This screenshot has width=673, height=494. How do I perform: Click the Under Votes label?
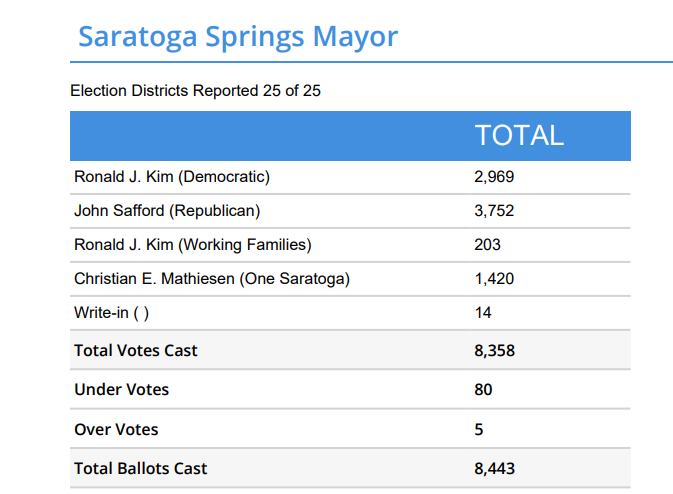click(122, 389)
